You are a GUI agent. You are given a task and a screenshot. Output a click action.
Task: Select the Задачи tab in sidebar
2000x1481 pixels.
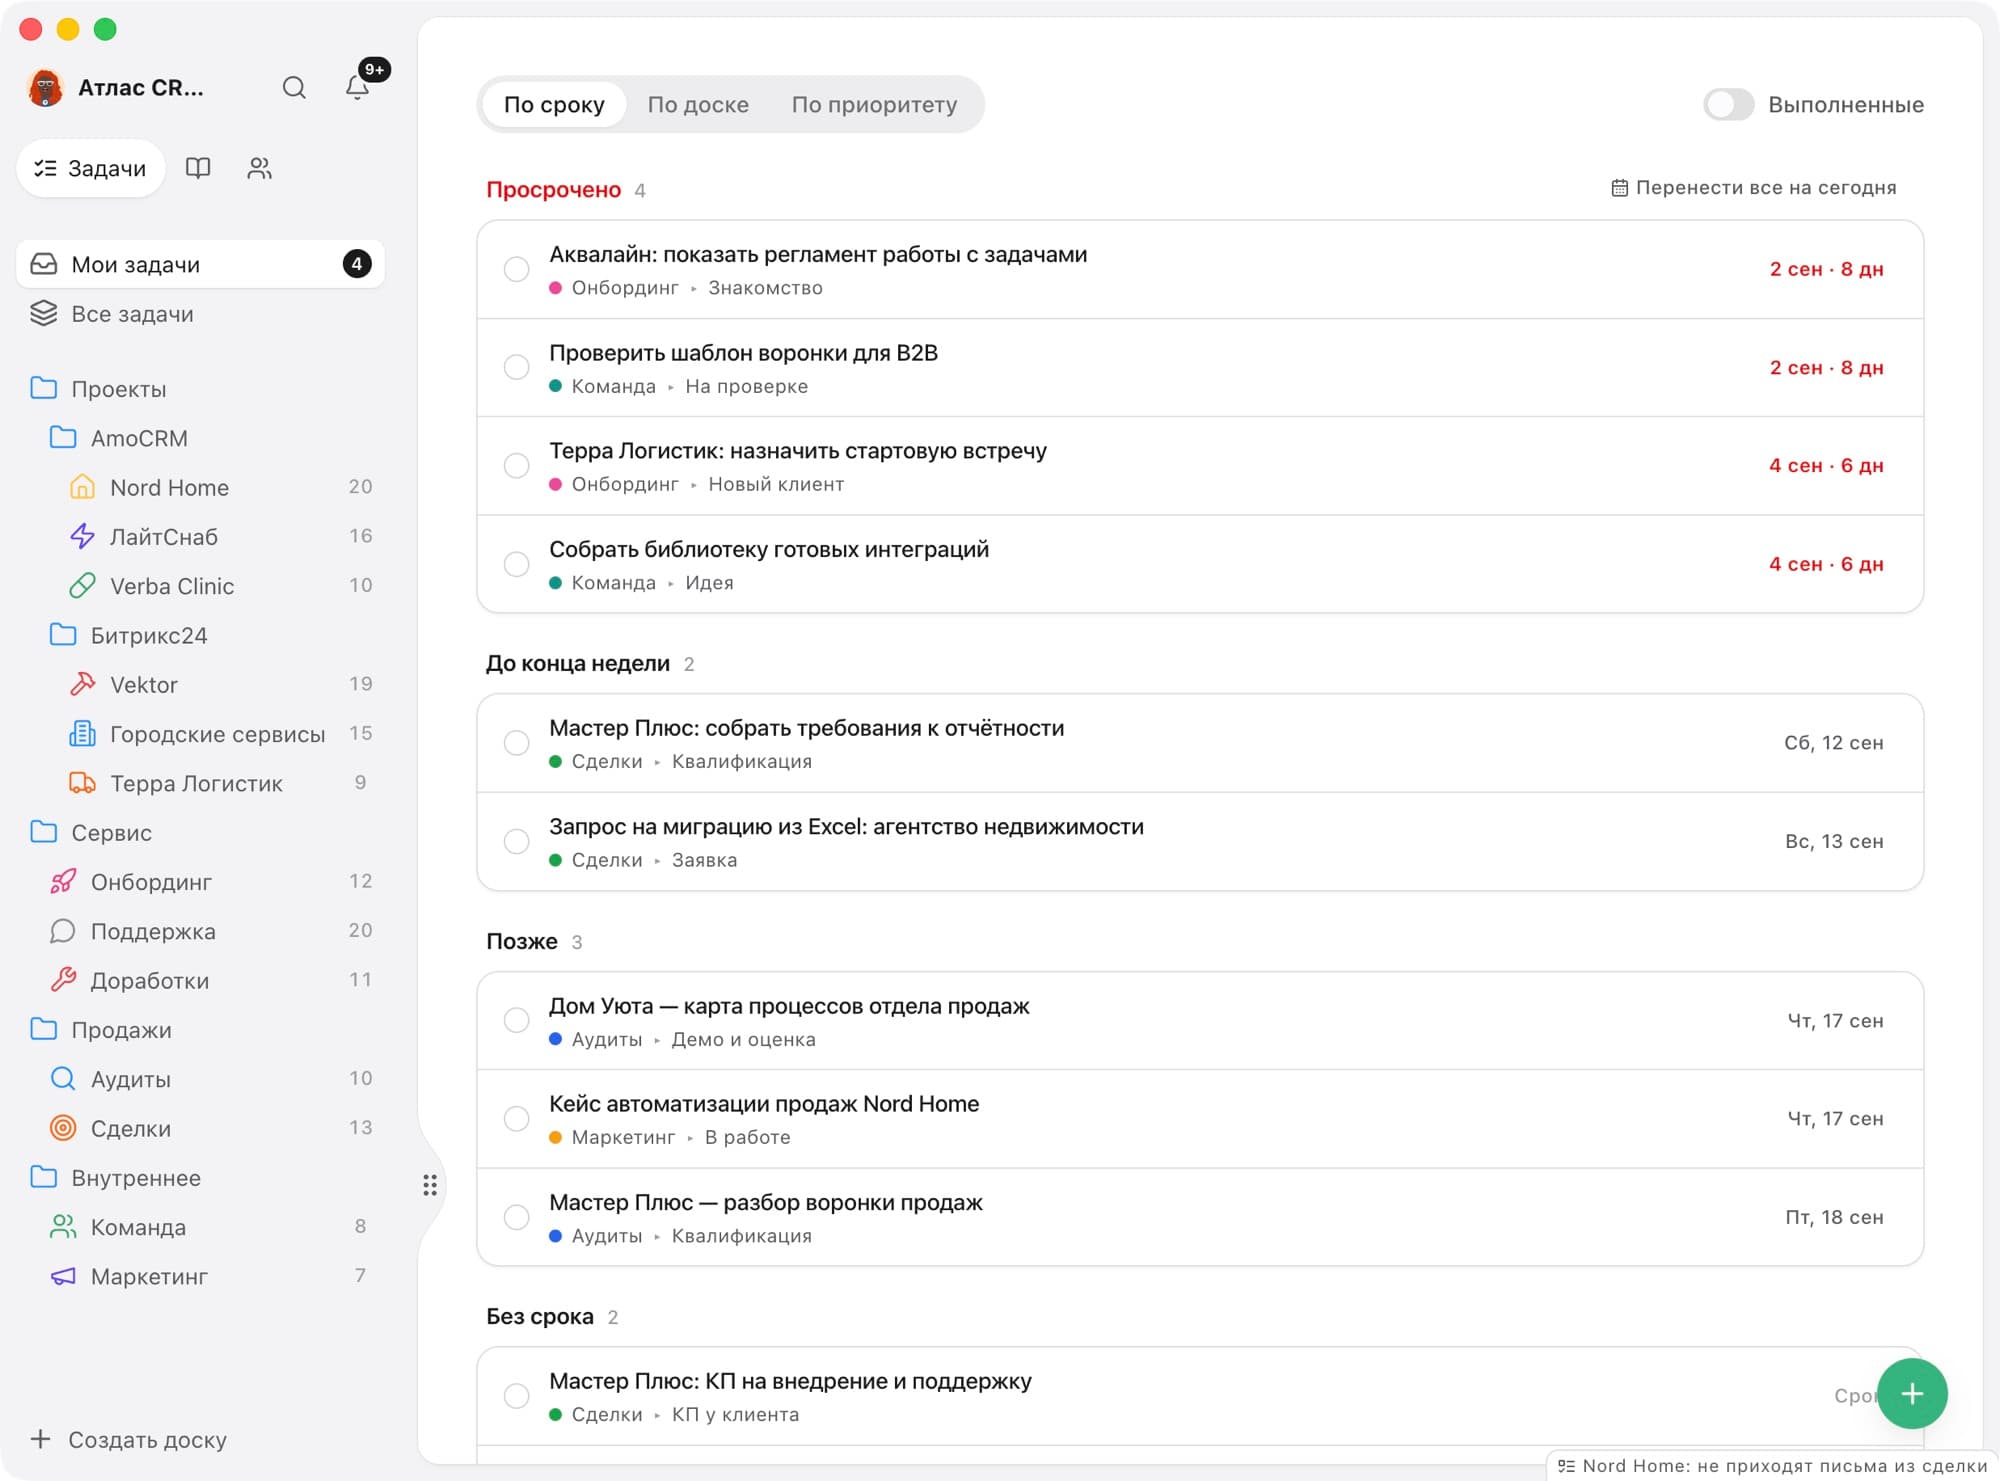tap(90, 168)
